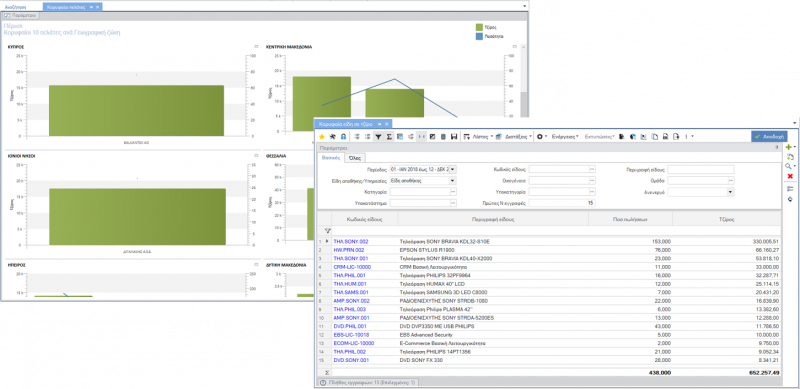Click the expand all rows icon
This screenshot has width=800, height=389.
357,137
